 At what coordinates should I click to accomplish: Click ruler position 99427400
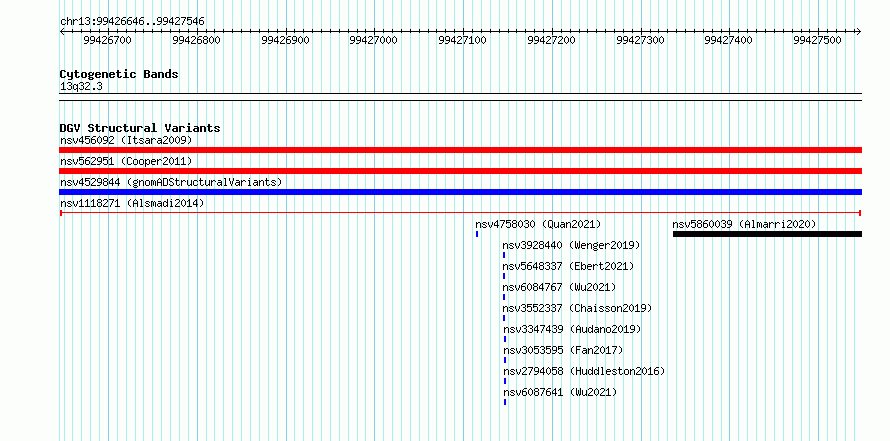tap(729, 40)
